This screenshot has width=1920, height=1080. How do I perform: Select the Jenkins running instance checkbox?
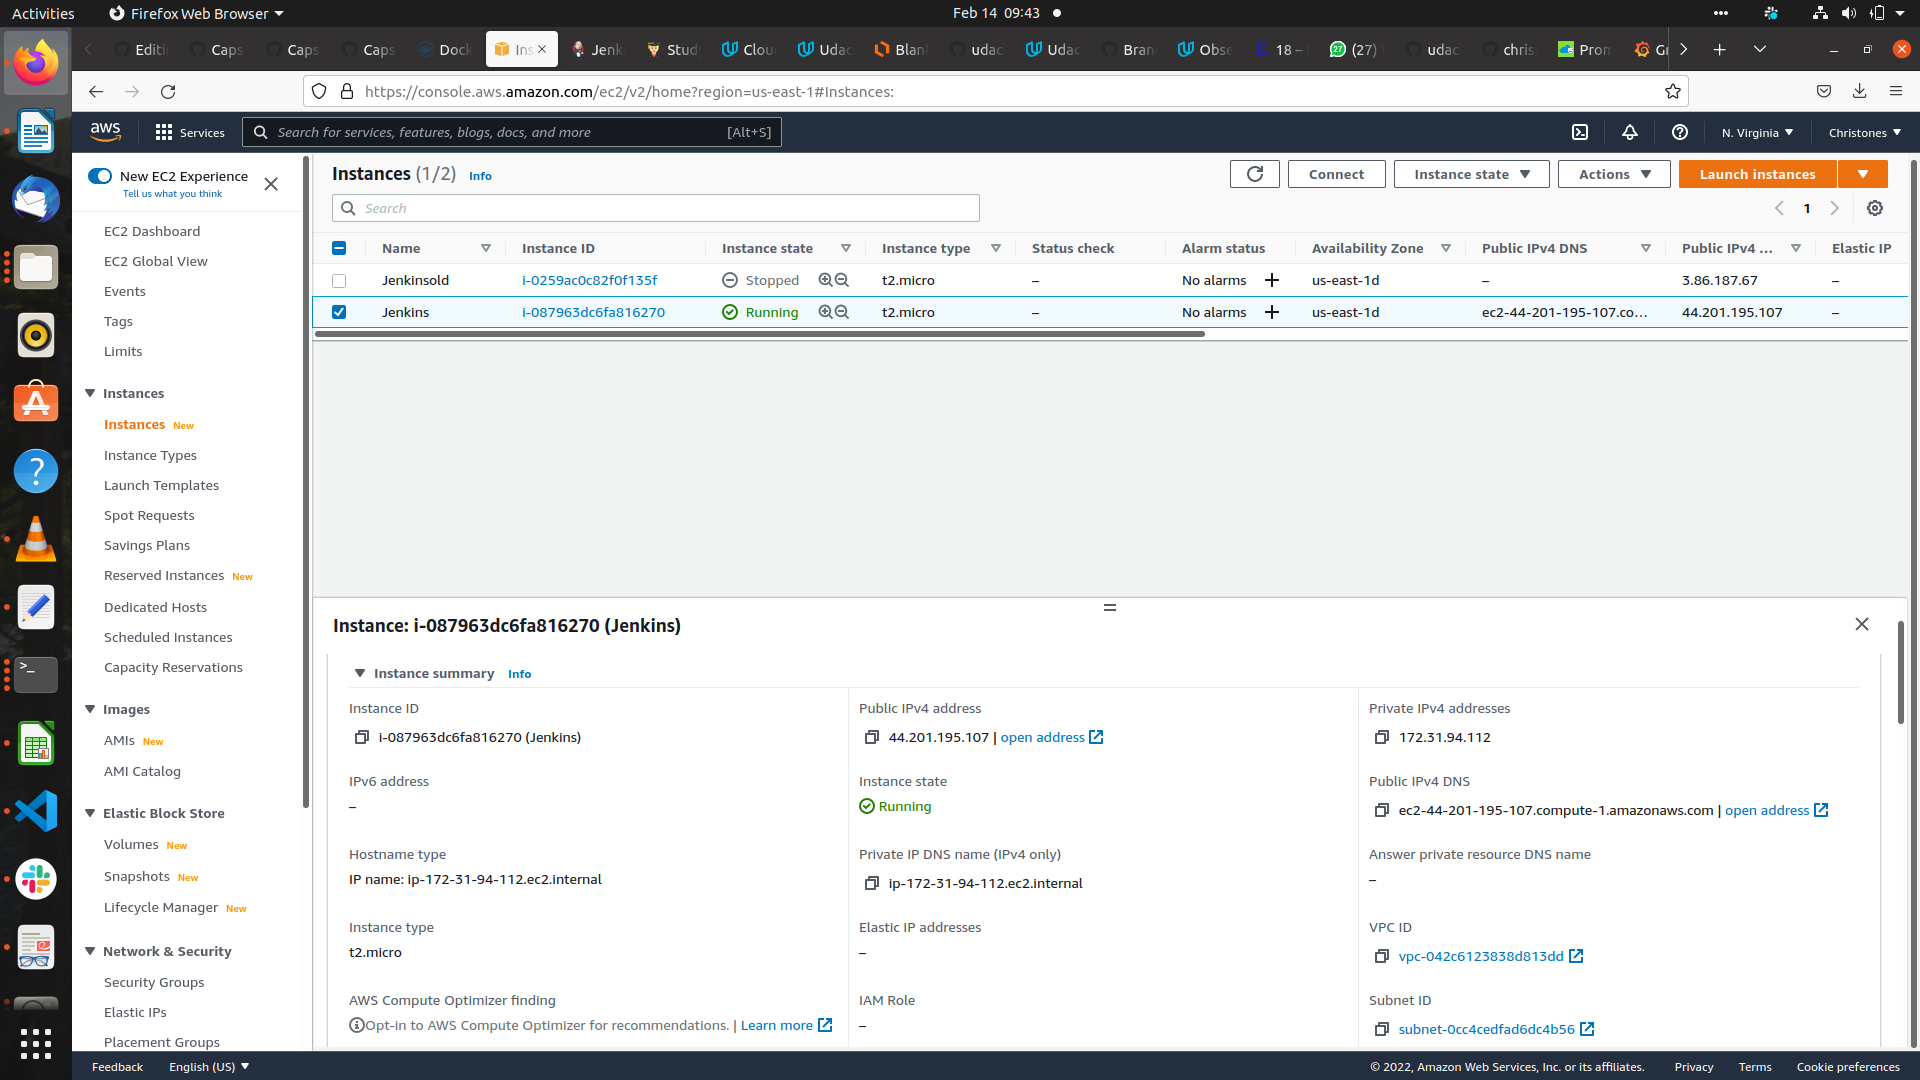click(339, 313)
